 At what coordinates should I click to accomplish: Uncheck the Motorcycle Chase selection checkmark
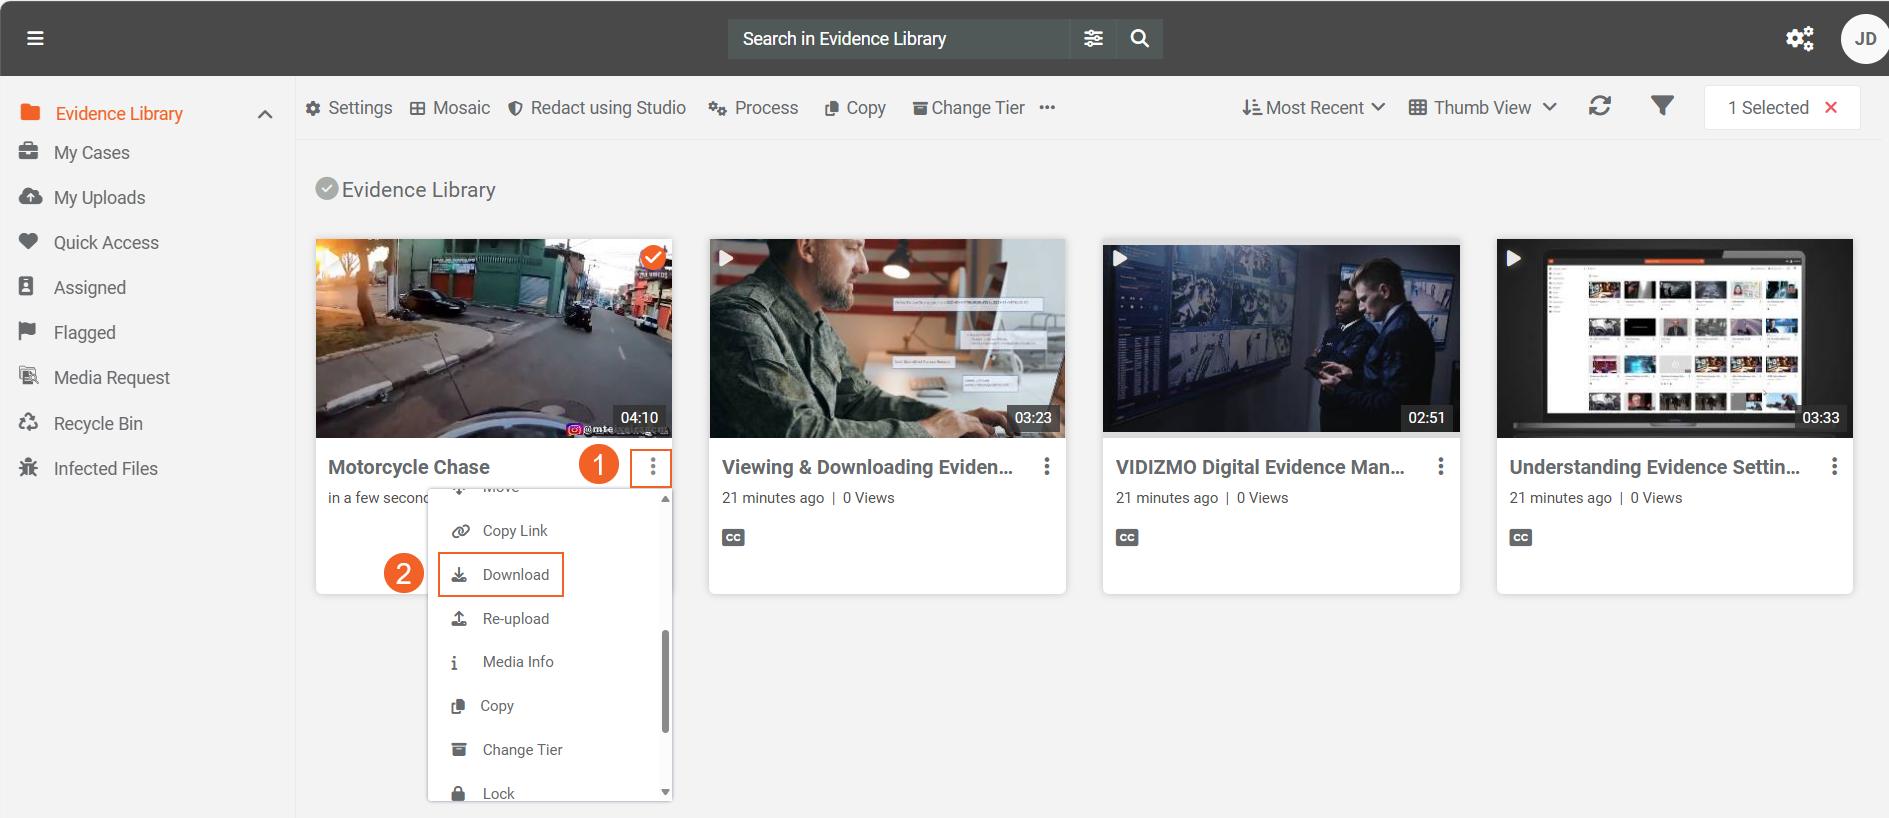[x=653, y=257]
